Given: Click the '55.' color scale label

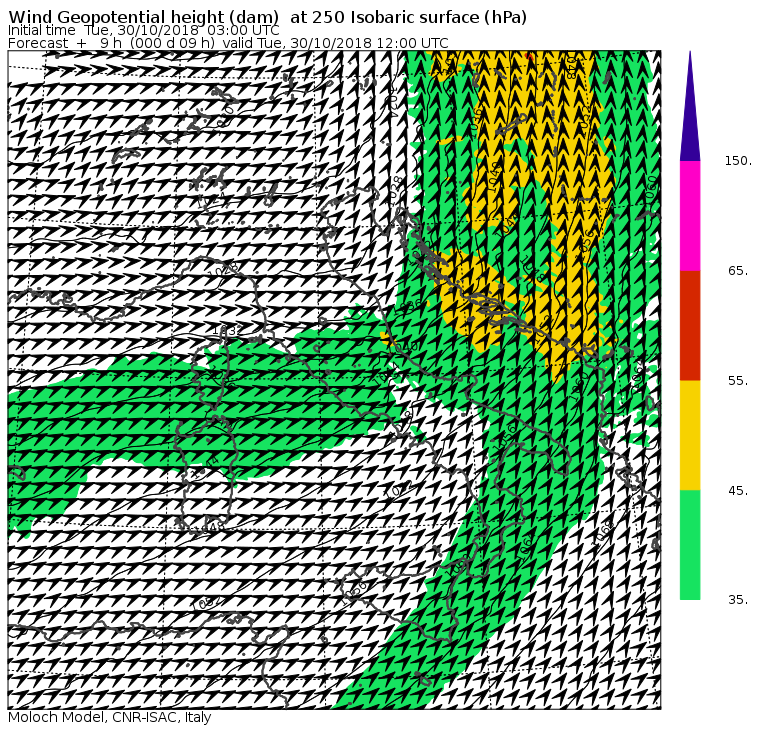Looking at the screenshot, I should tap(738, 381).
